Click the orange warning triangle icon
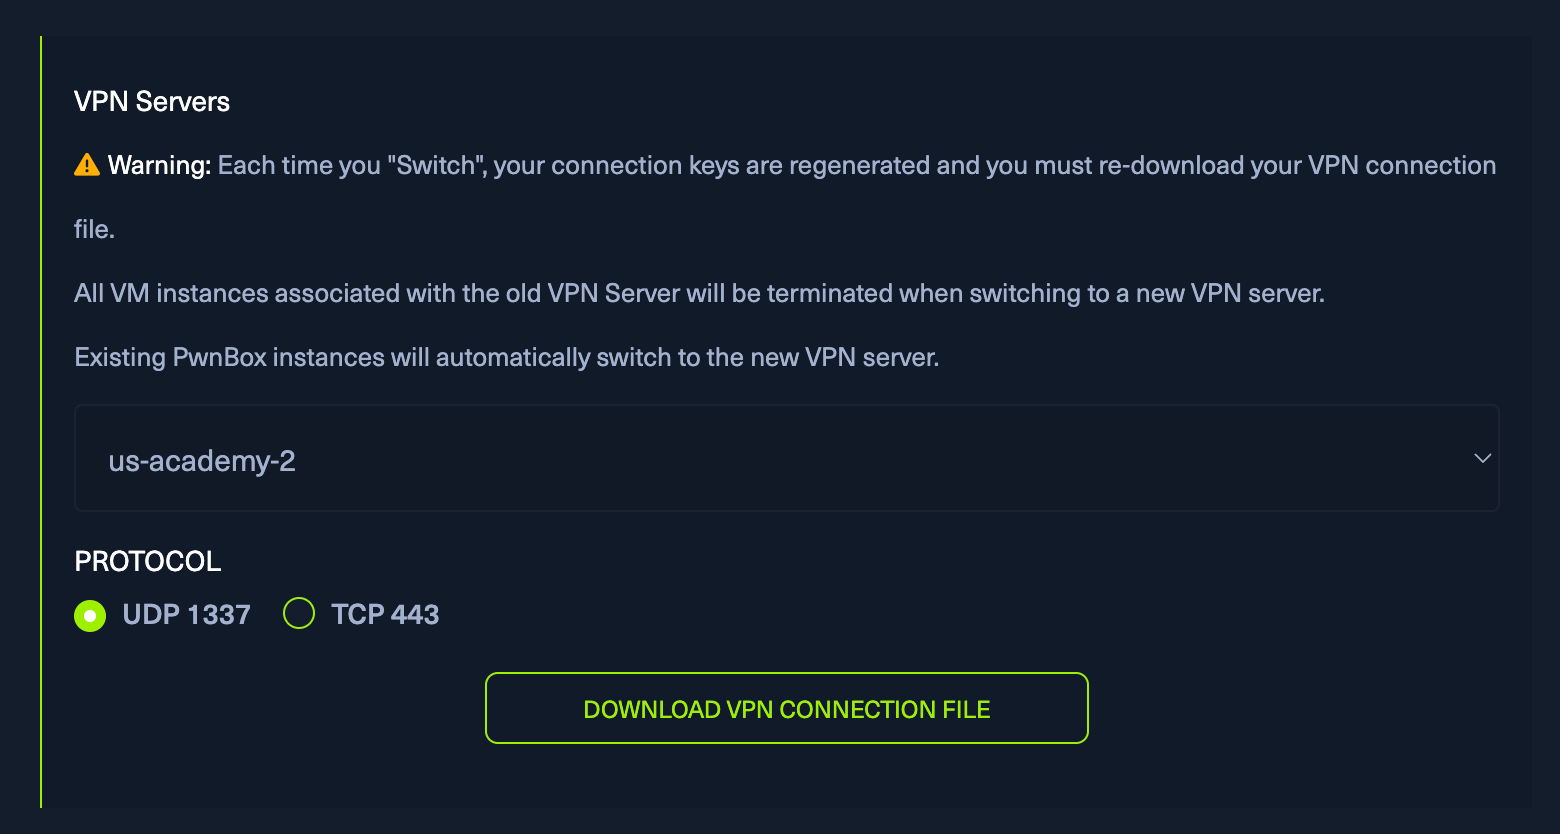 pos(87,165)
